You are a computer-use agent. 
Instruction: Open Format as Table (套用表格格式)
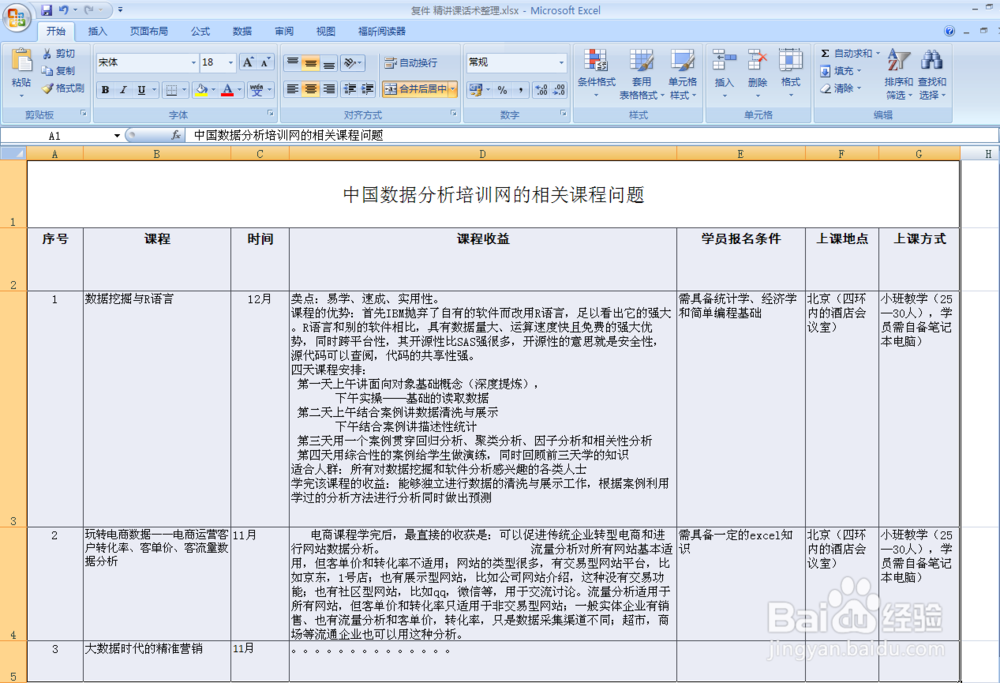coord(641,73)
